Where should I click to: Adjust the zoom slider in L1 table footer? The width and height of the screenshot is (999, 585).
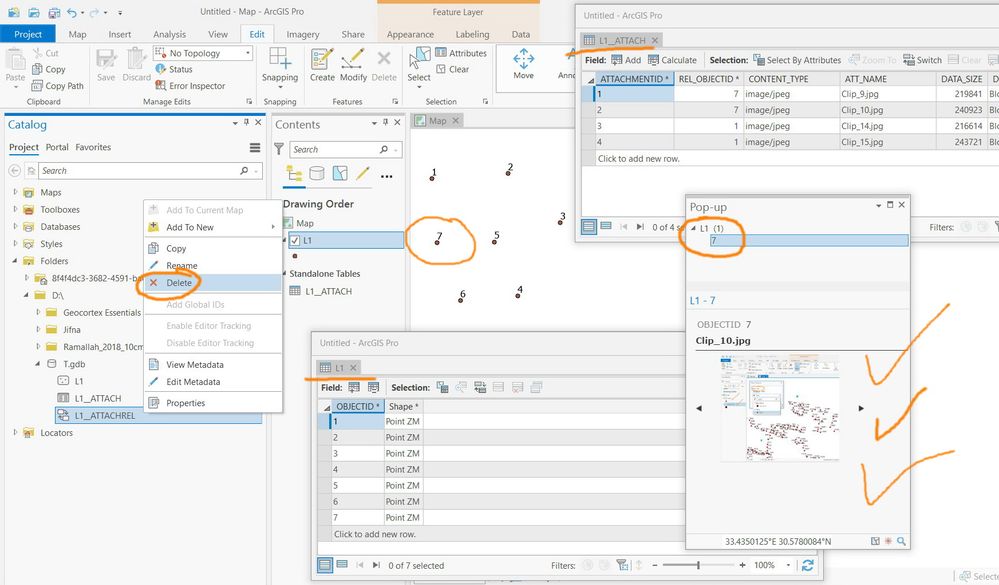click(698, 565)
